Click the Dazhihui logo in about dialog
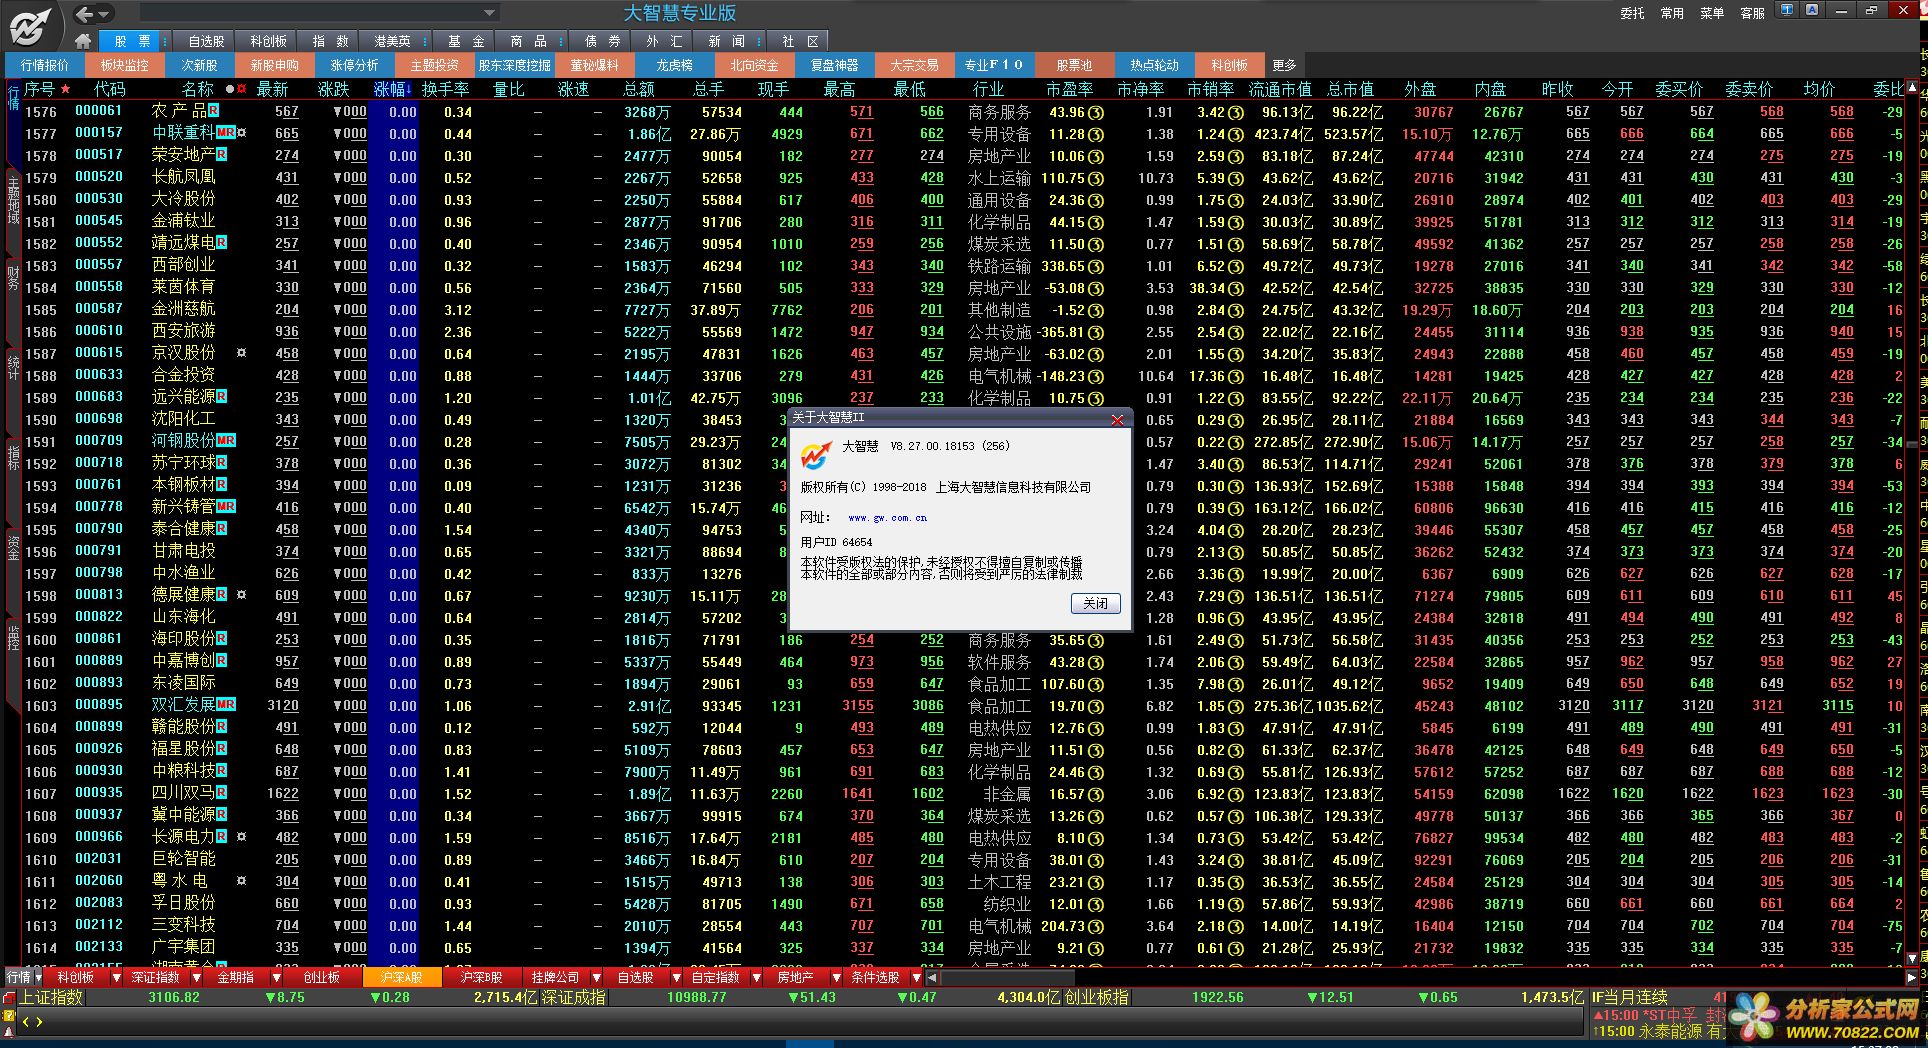1928x1048 pixels. (x=816, y=455)
